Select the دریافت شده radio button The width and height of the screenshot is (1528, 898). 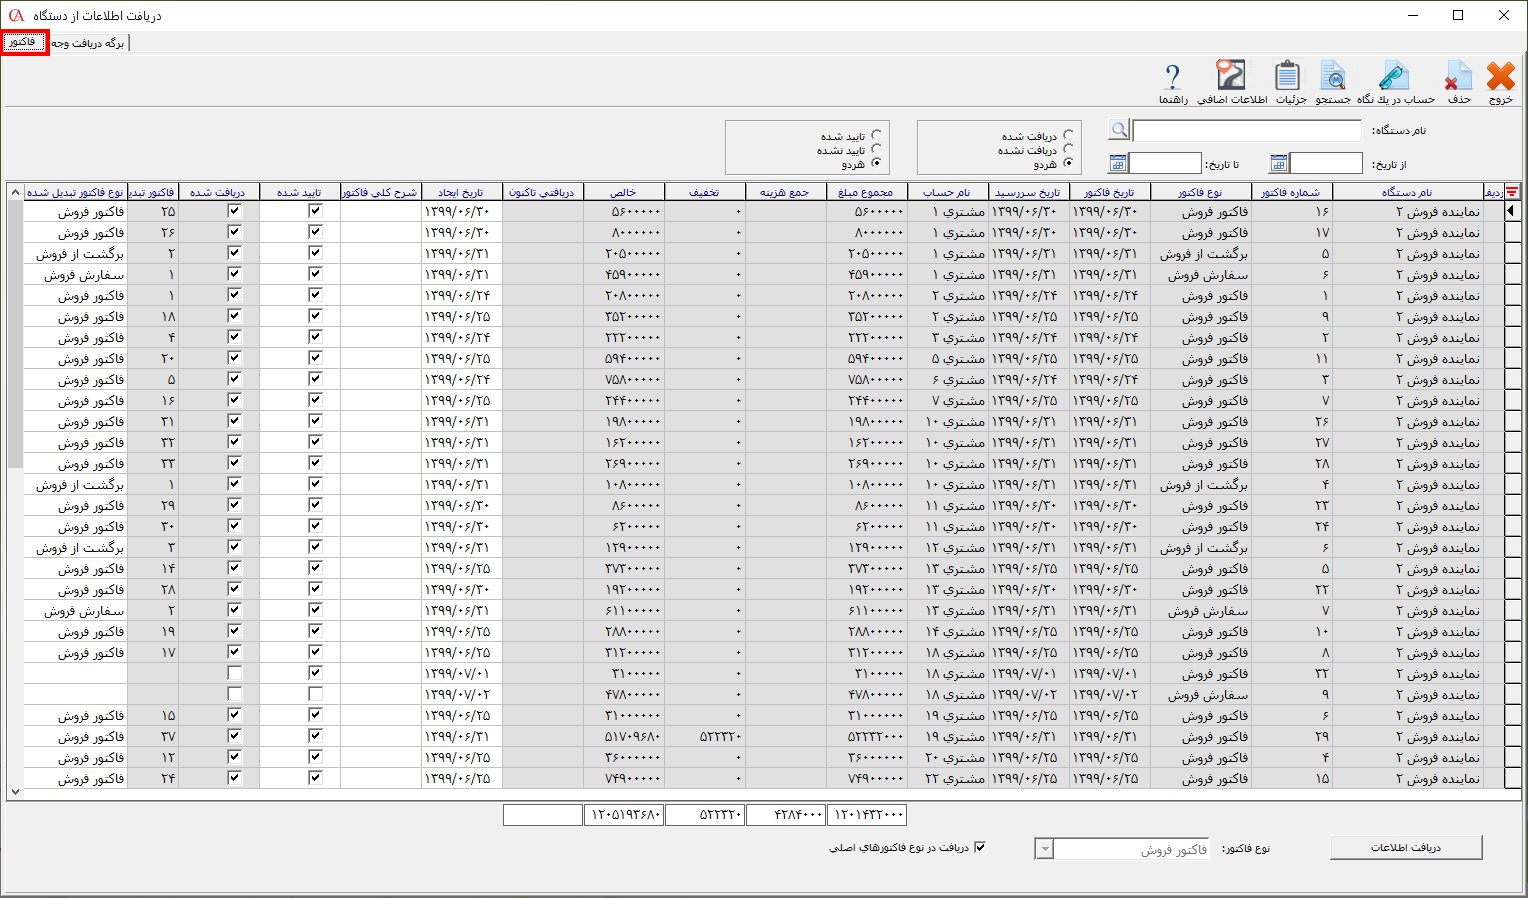(1069, 135)
